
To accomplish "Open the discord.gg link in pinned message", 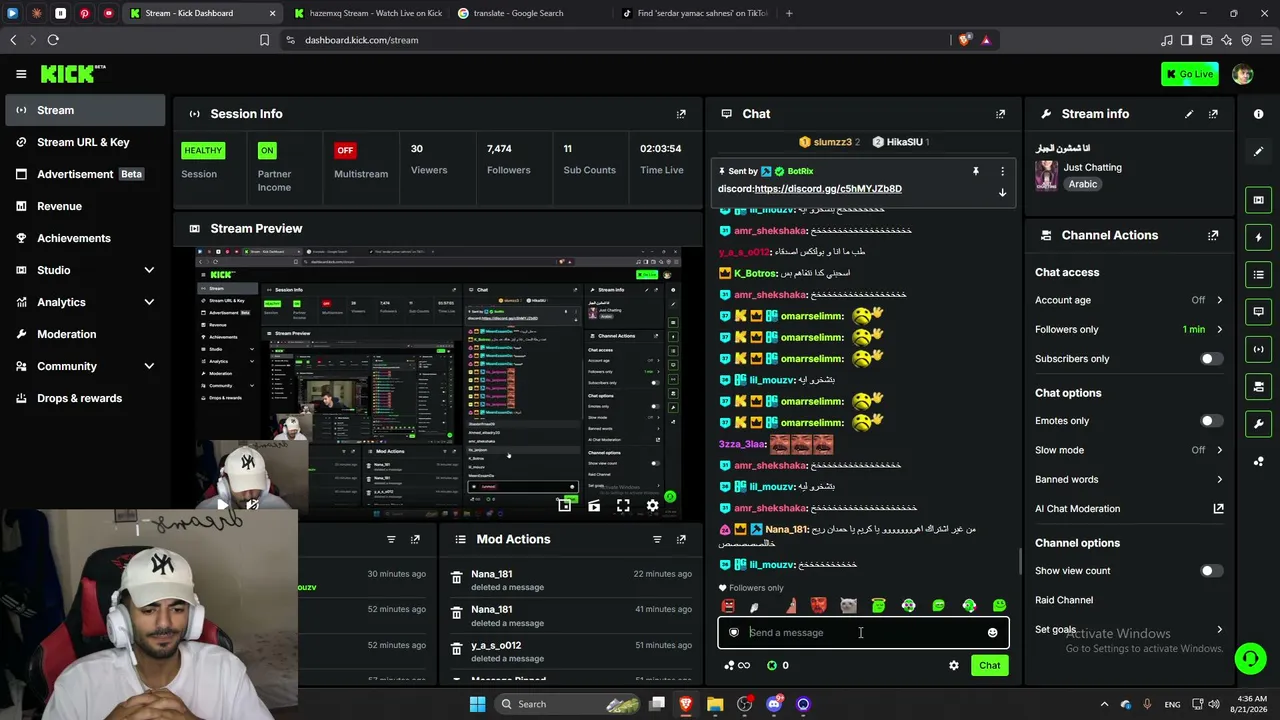I will pos(828,189).
